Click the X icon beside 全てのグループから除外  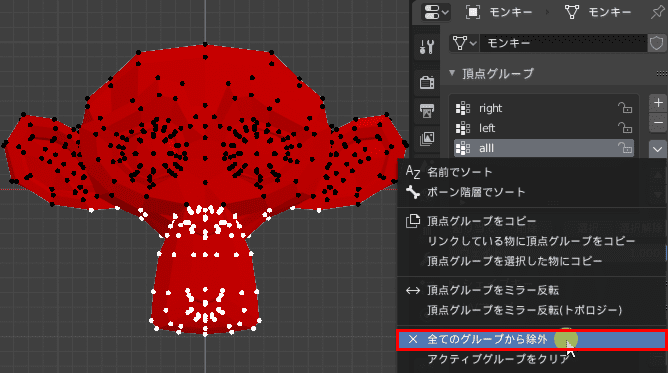(x=413, y=339)
